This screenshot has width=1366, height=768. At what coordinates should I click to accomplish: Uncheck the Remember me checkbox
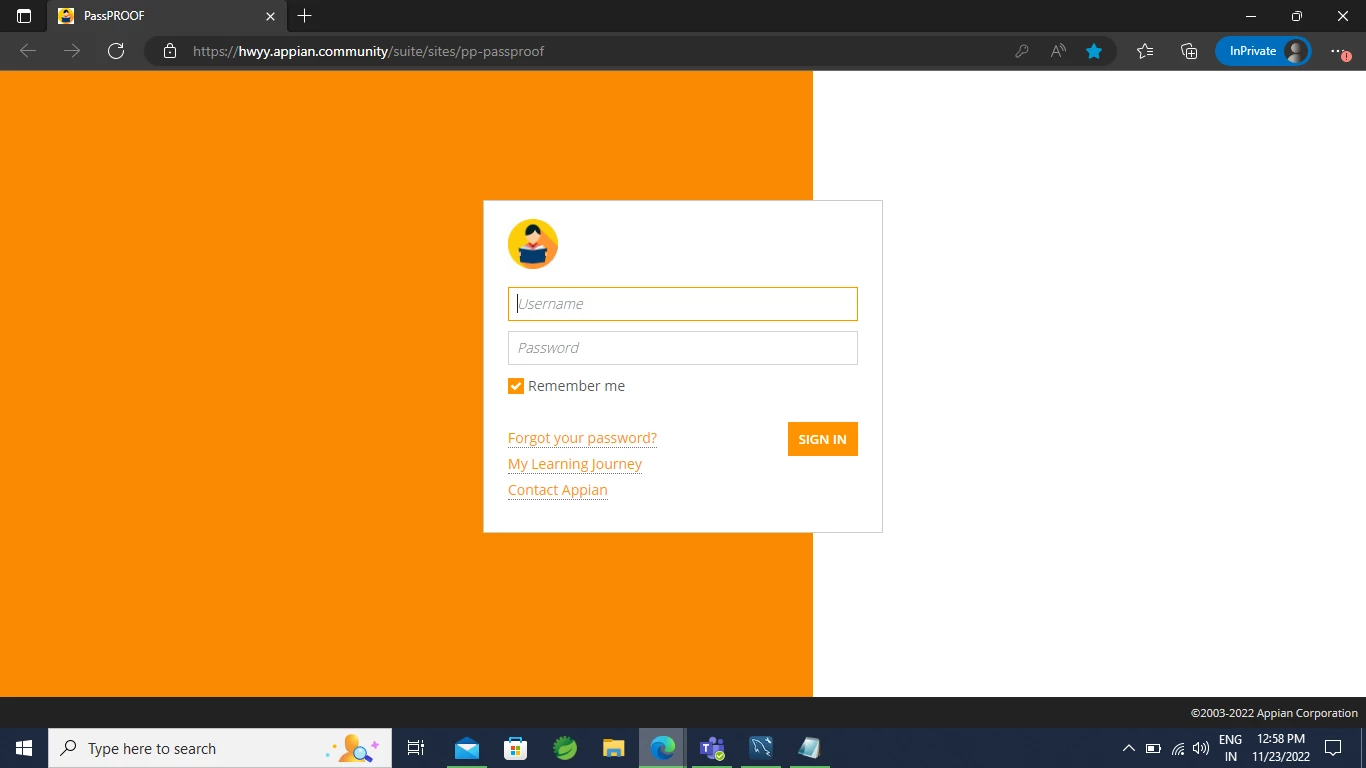click(516, 386)
